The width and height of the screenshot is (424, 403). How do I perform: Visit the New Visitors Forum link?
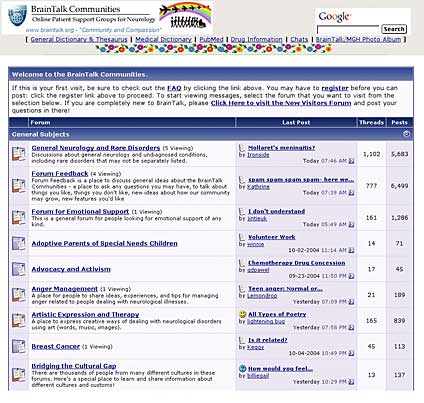click(x=281, y=103)
